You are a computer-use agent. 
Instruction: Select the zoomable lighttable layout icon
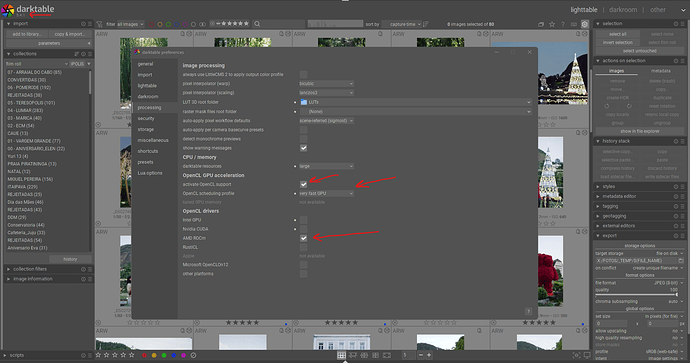[x=353, y=355]
